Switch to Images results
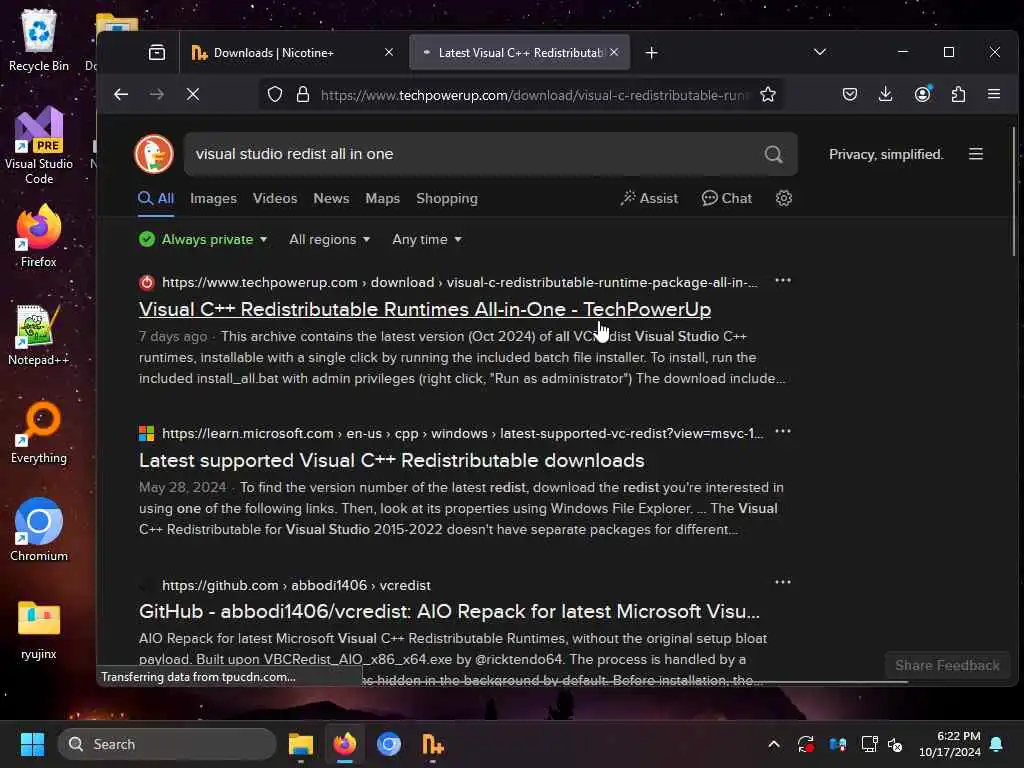Viewport: 1024px width, 768px height. [213, 199]
